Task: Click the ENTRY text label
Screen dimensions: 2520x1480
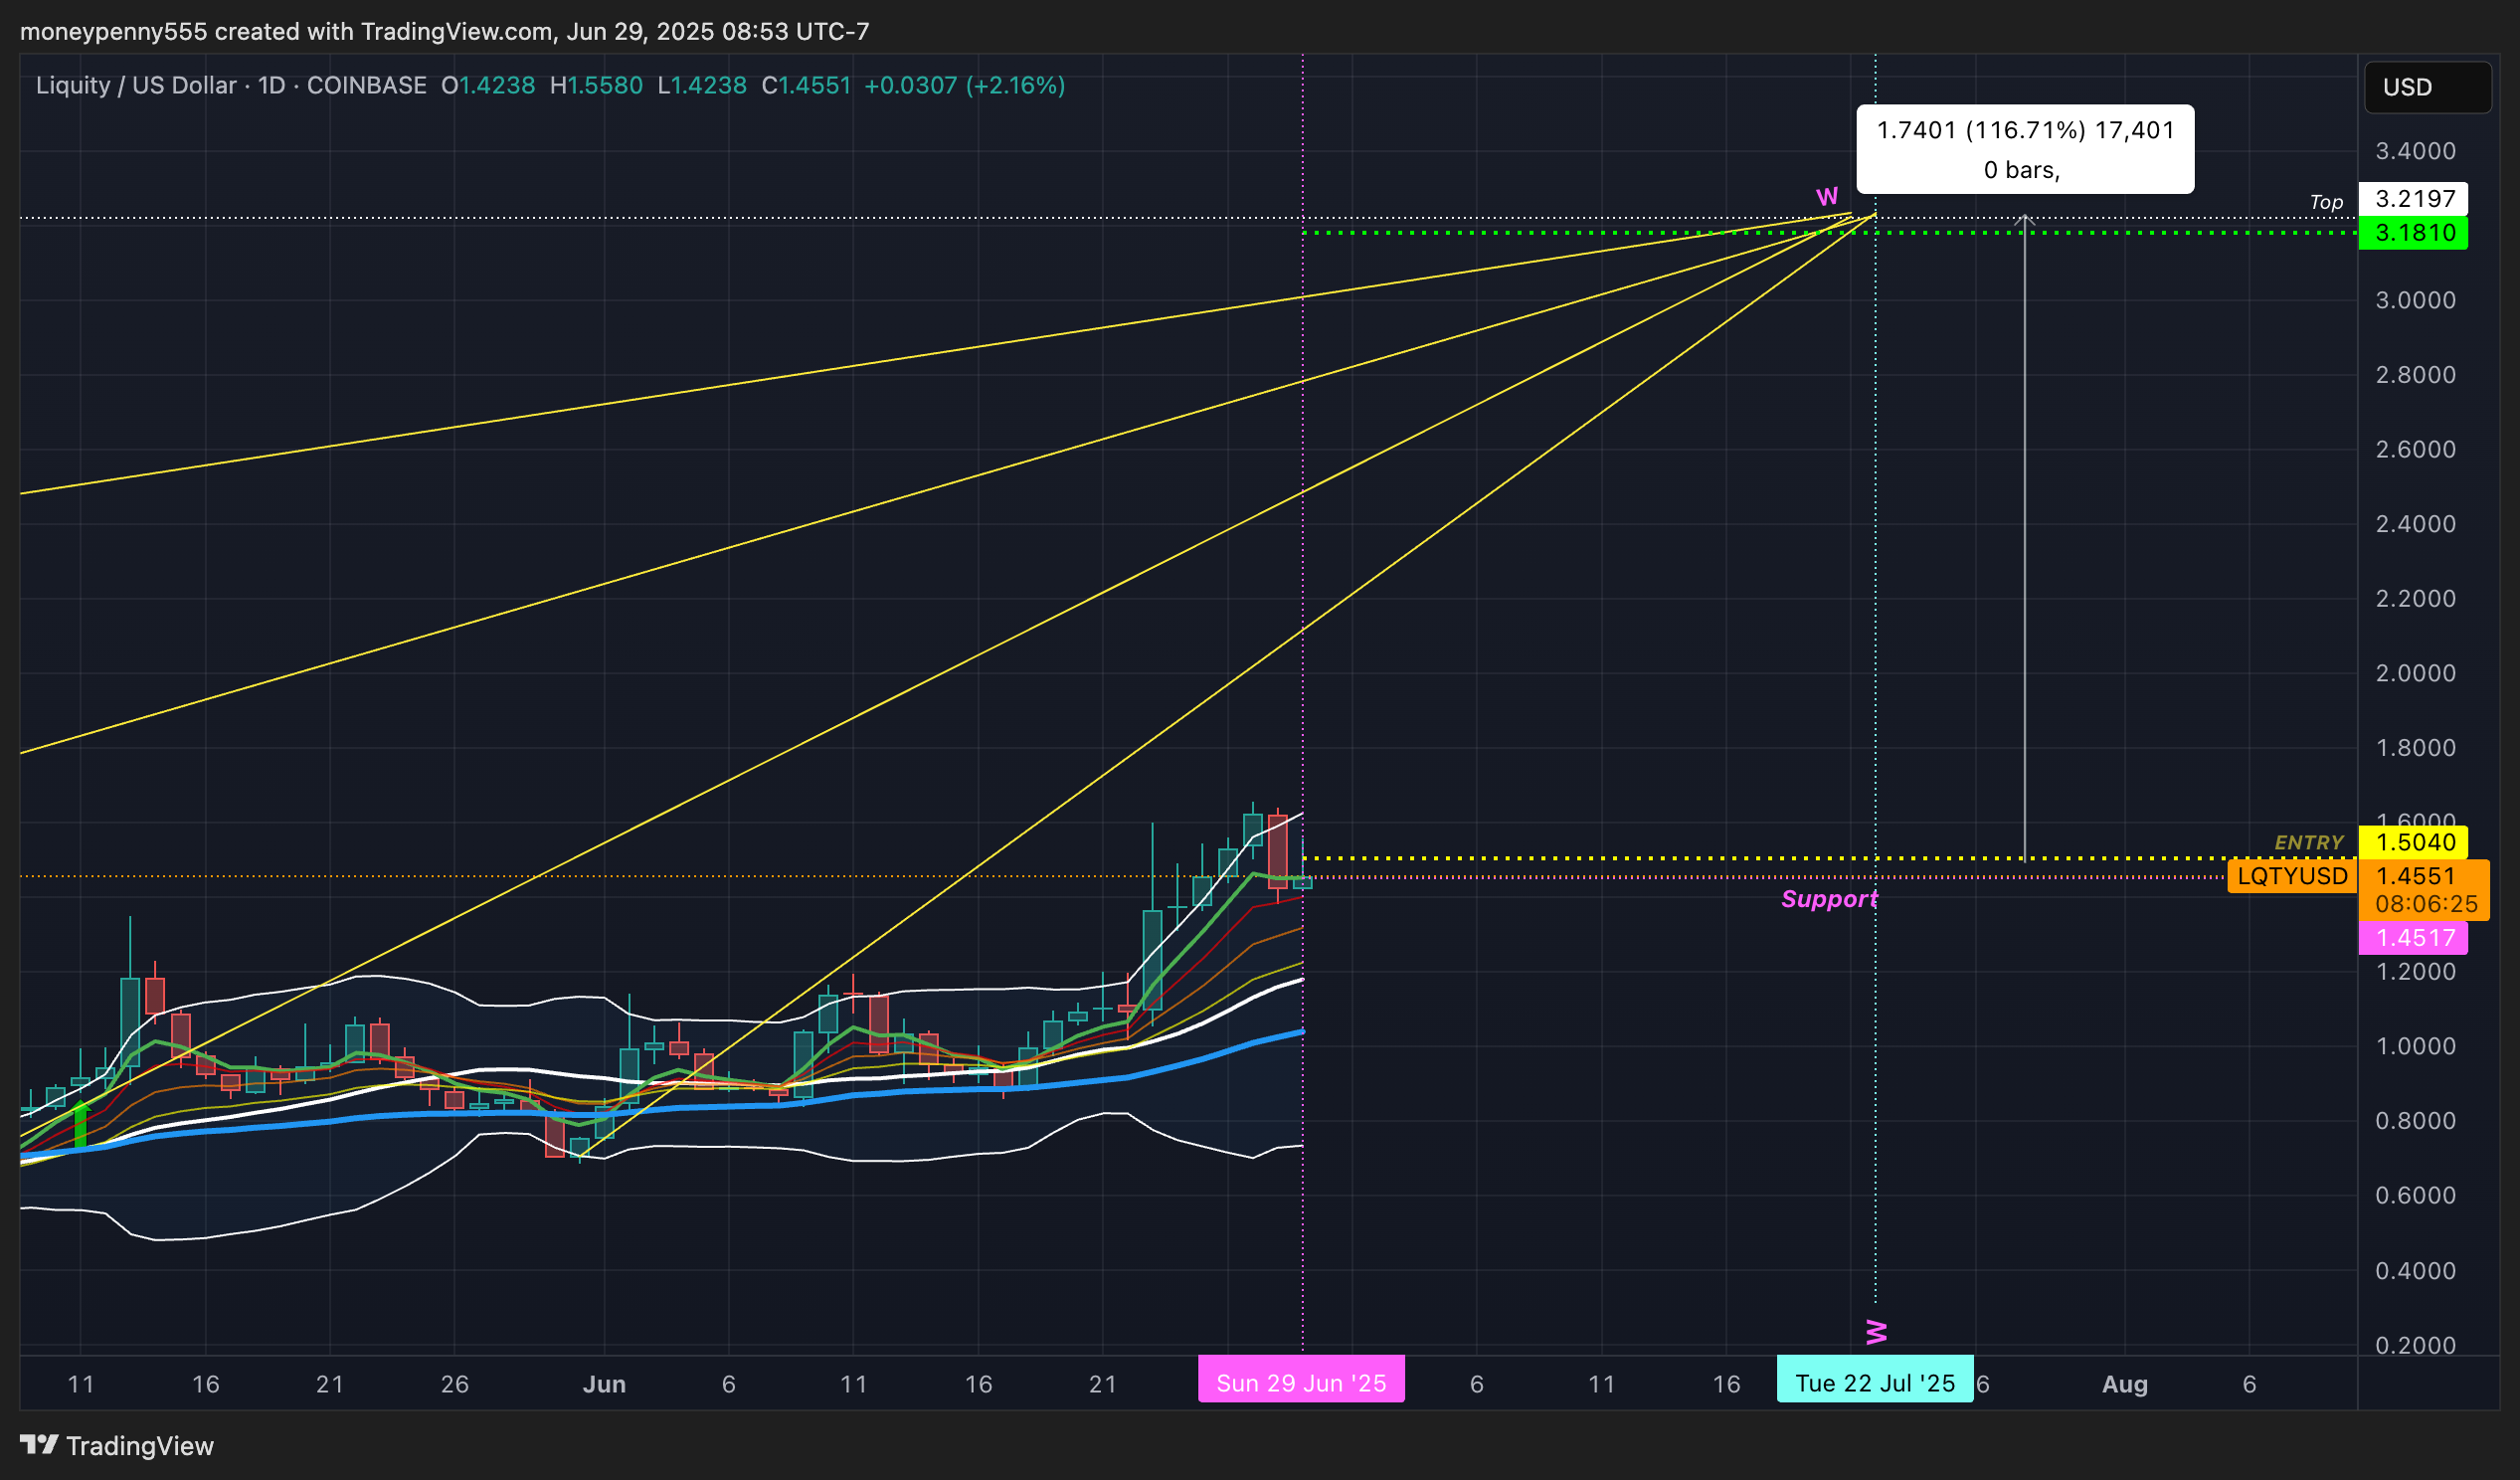Action: [2309, 843]
